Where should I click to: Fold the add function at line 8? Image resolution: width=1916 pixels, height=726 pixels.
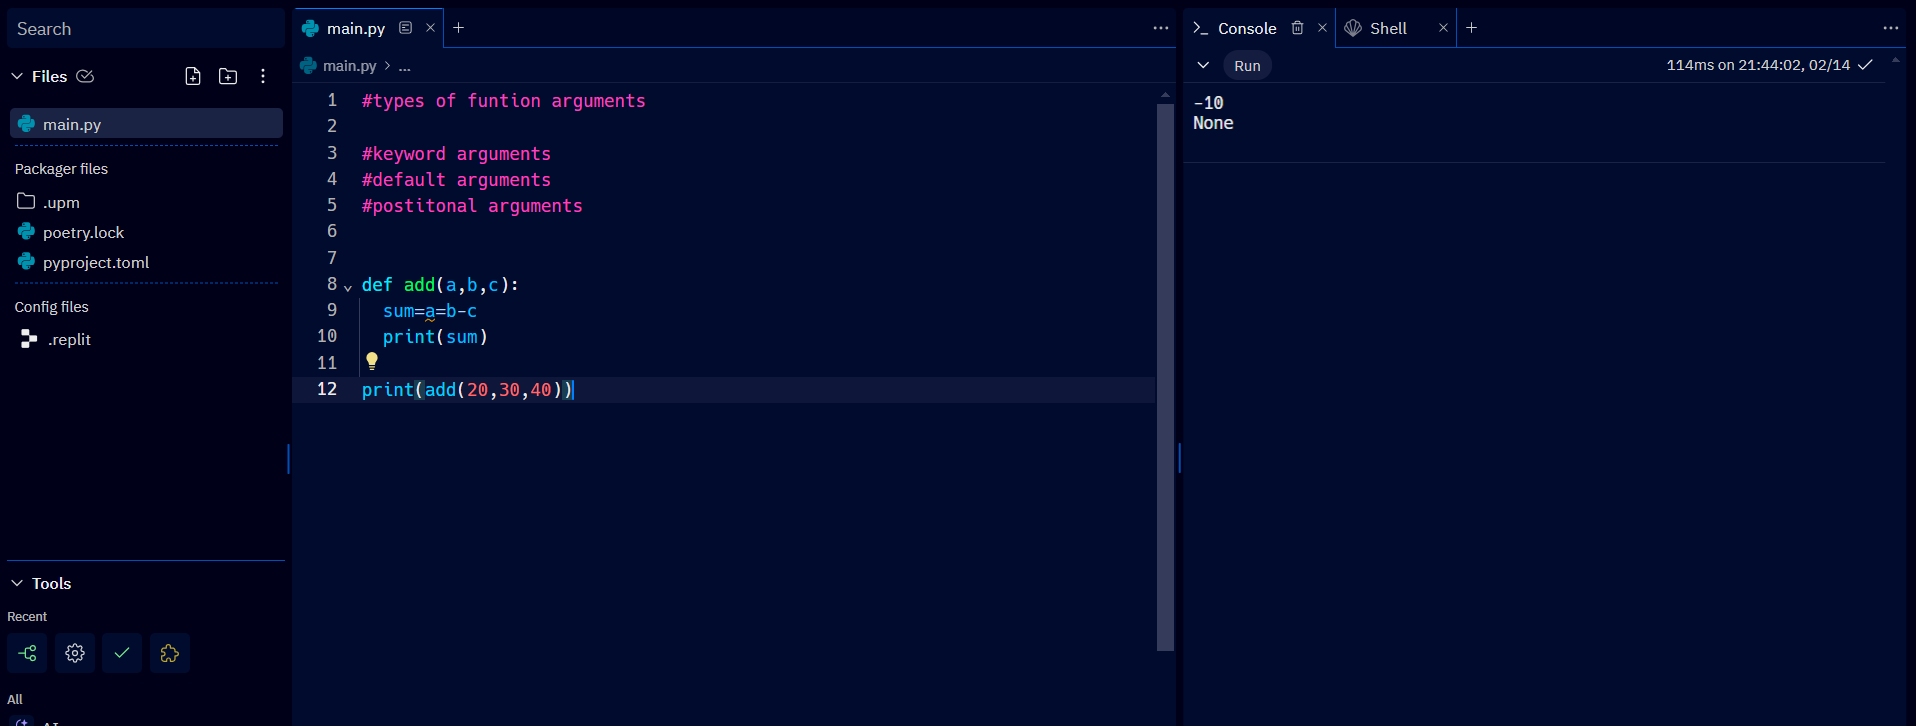coord(348,287)
